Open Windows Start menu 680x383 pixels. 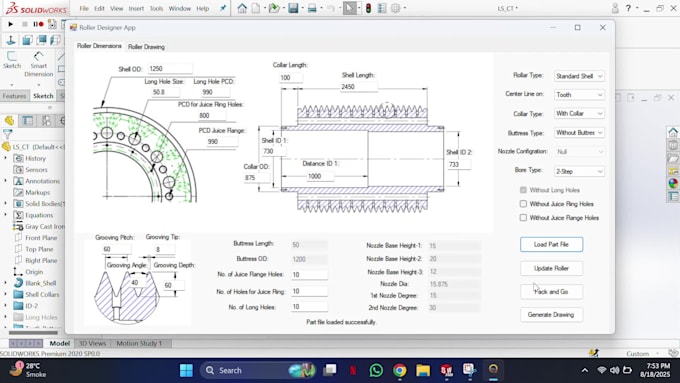point(186,370)
